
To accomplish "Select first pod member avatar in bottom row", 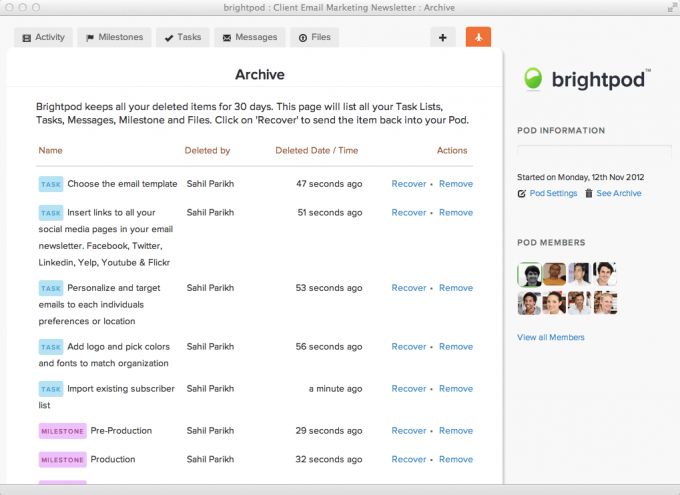I will (x=529, y=303).
